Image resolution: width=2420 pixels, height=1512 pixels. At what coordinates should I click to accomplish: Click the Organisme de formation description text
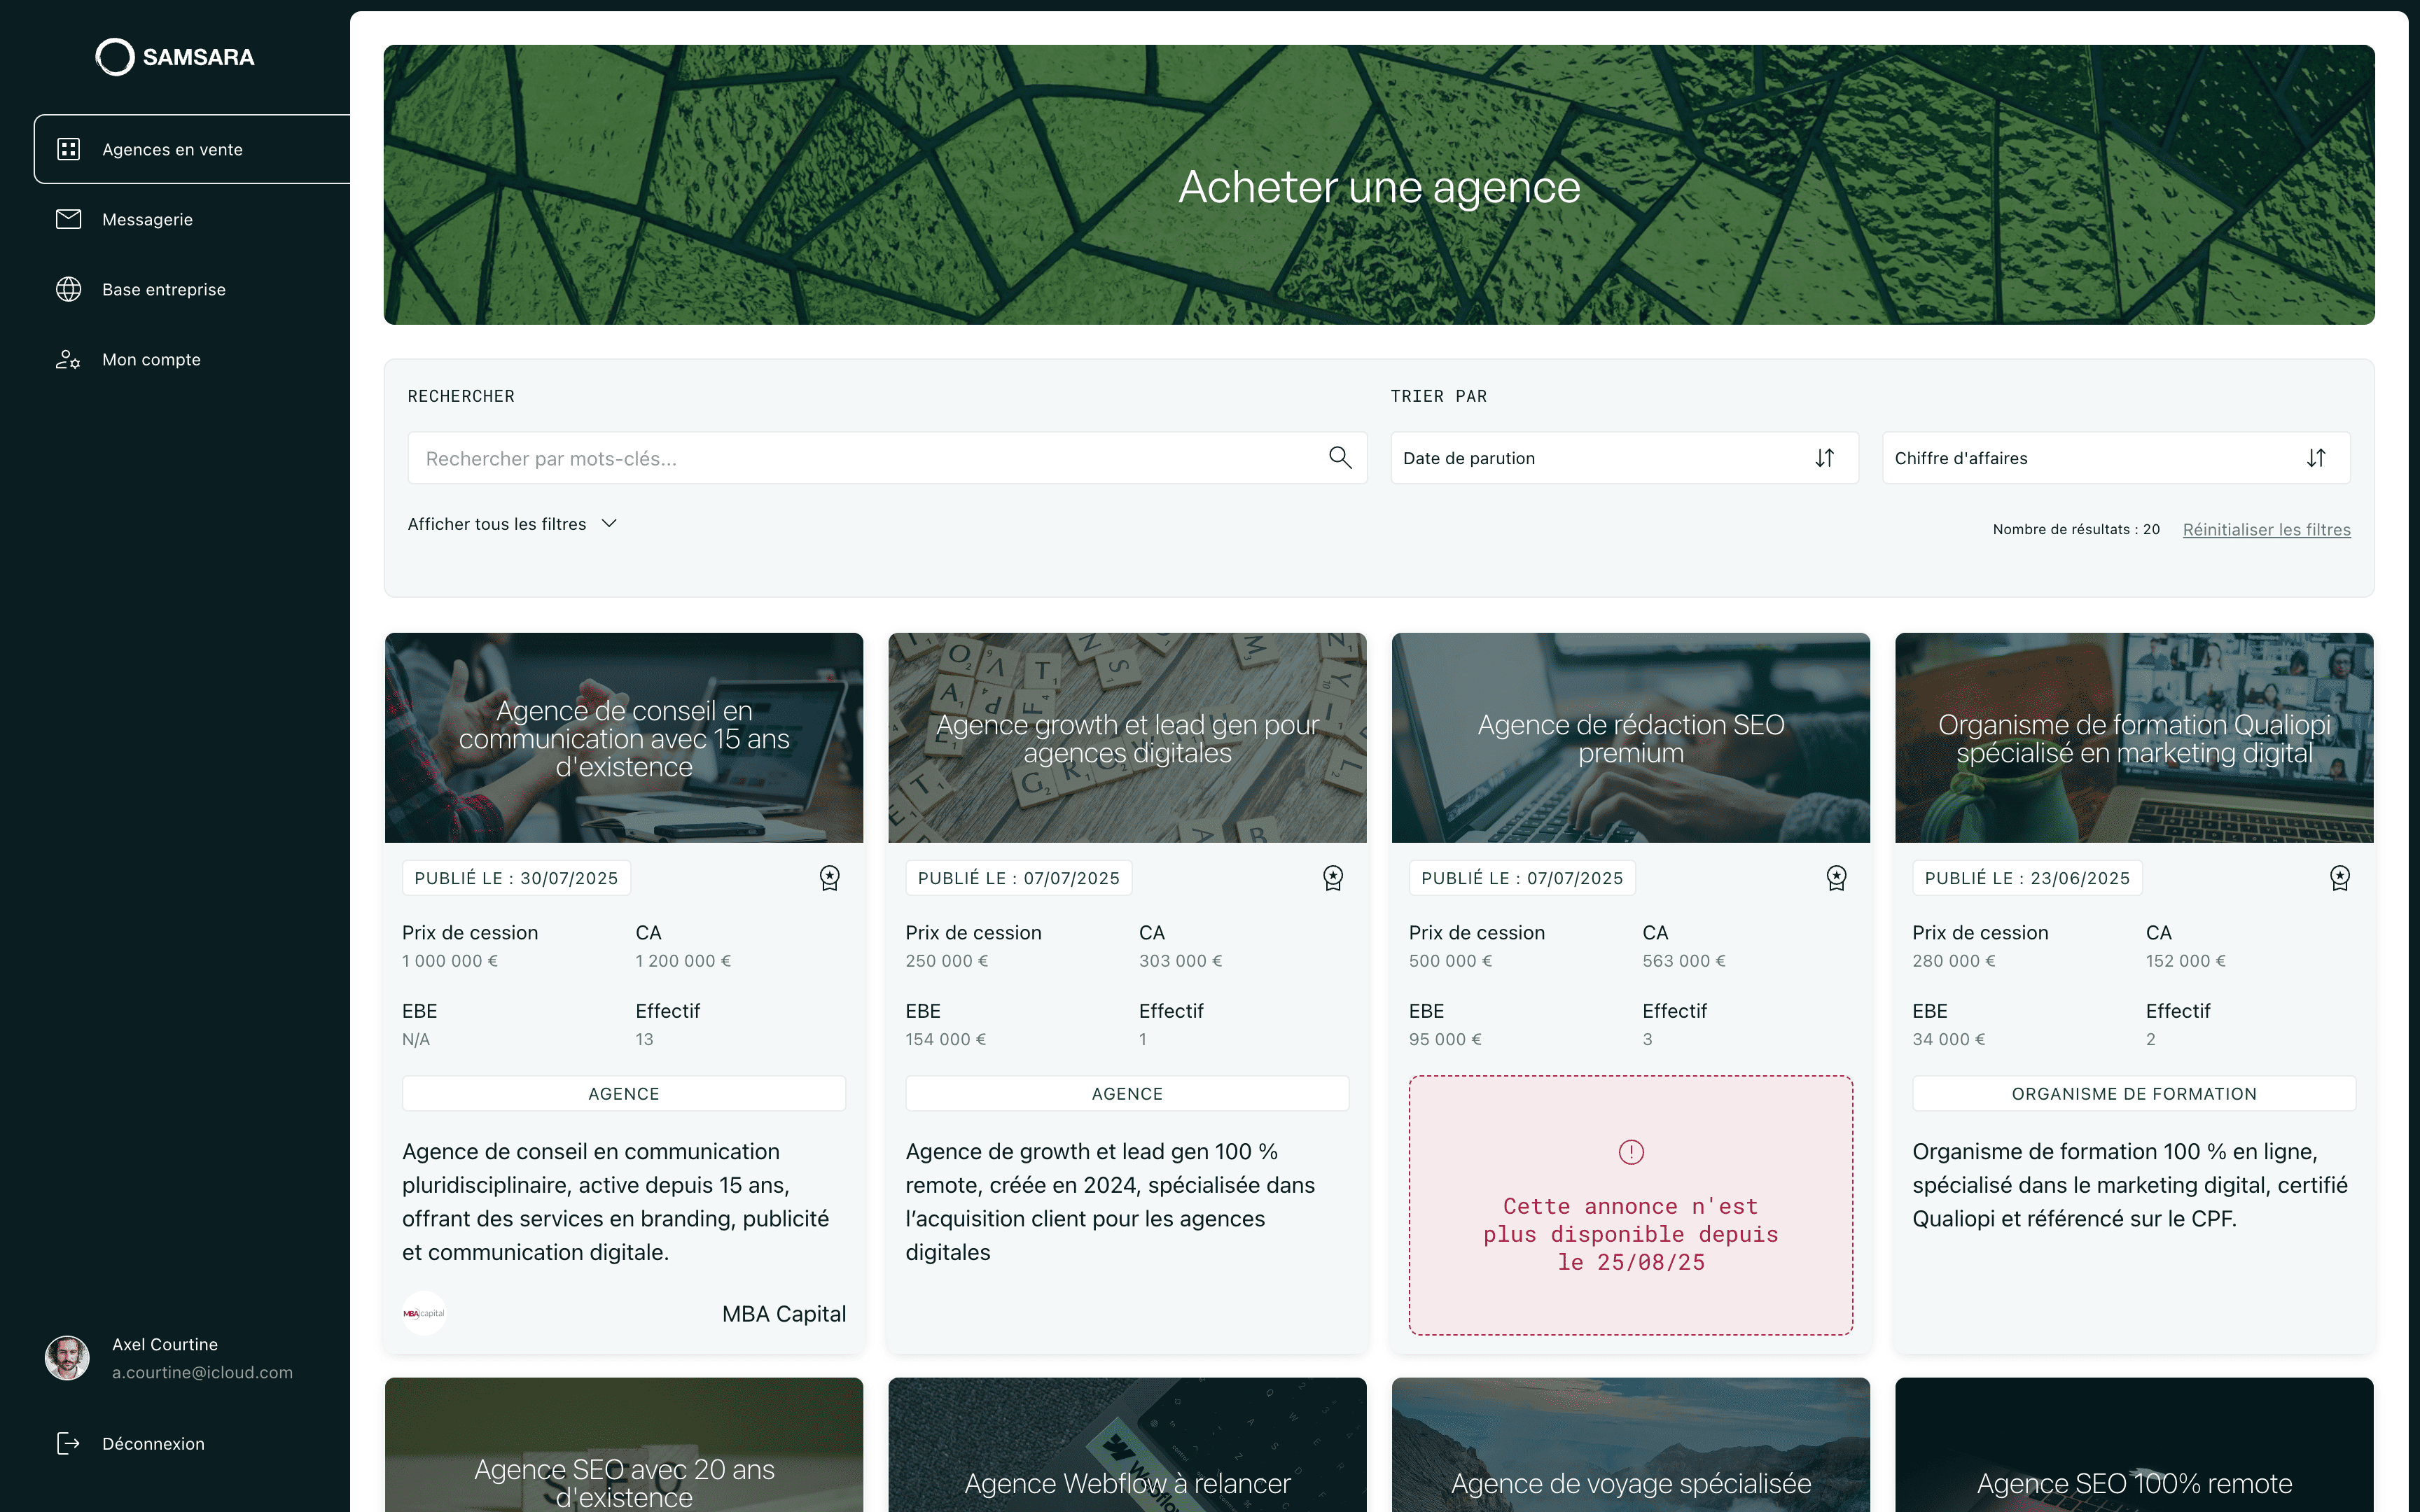click(2130, 1185)
